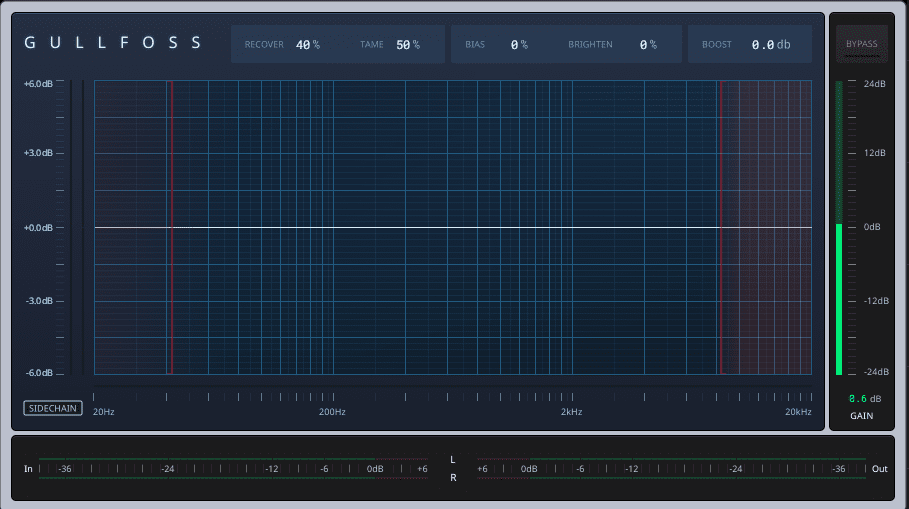Screen dimensions: 909x509
Task: Click the Brighten value 0 %
Action: [648, 45]
